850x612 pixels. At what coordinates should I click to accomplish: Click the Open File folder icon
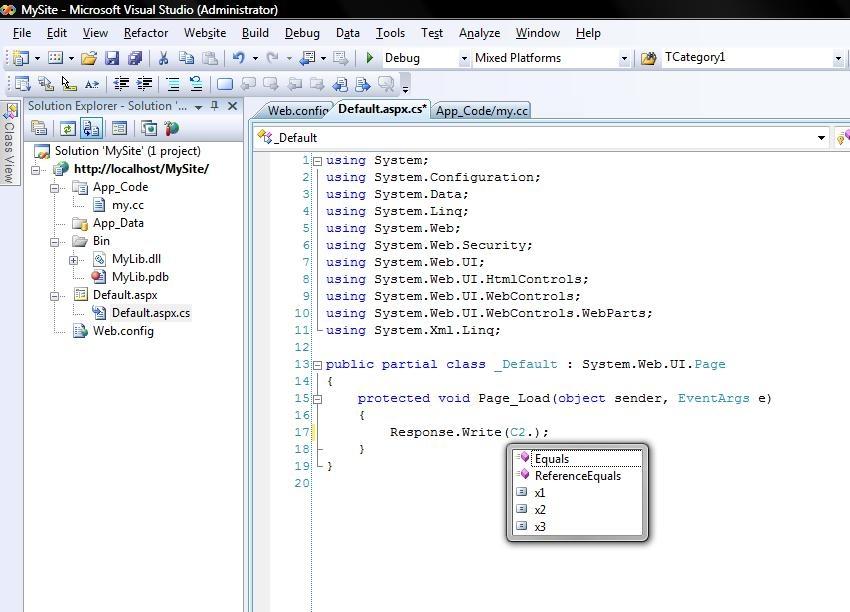click(89, 58)
